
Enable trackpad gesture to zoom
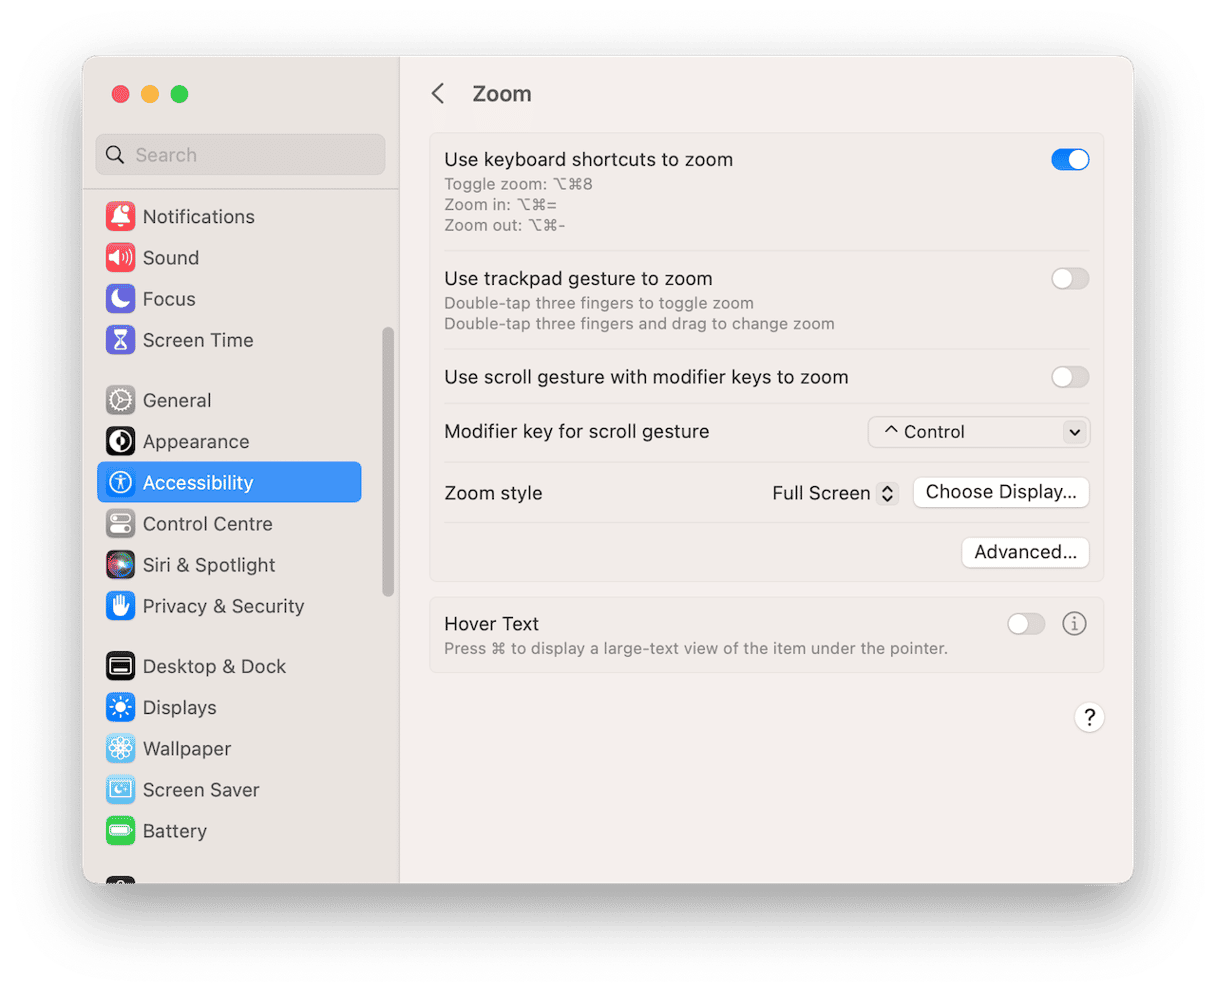click(1069, 279)
